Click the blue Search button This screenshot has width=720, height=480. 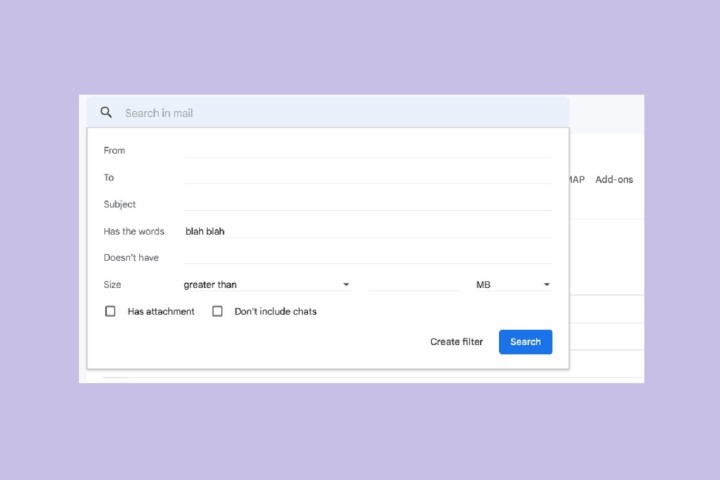click(x=525, y=341)
